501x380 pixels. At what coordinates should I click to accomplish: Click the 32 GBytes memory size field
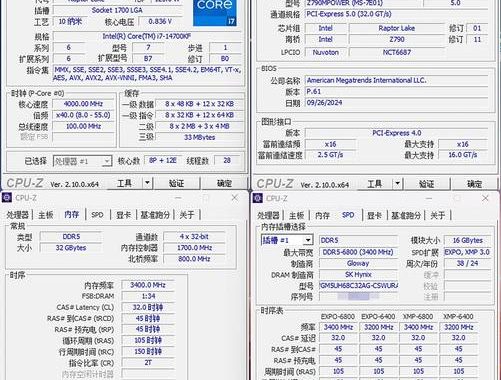[71, 248]
